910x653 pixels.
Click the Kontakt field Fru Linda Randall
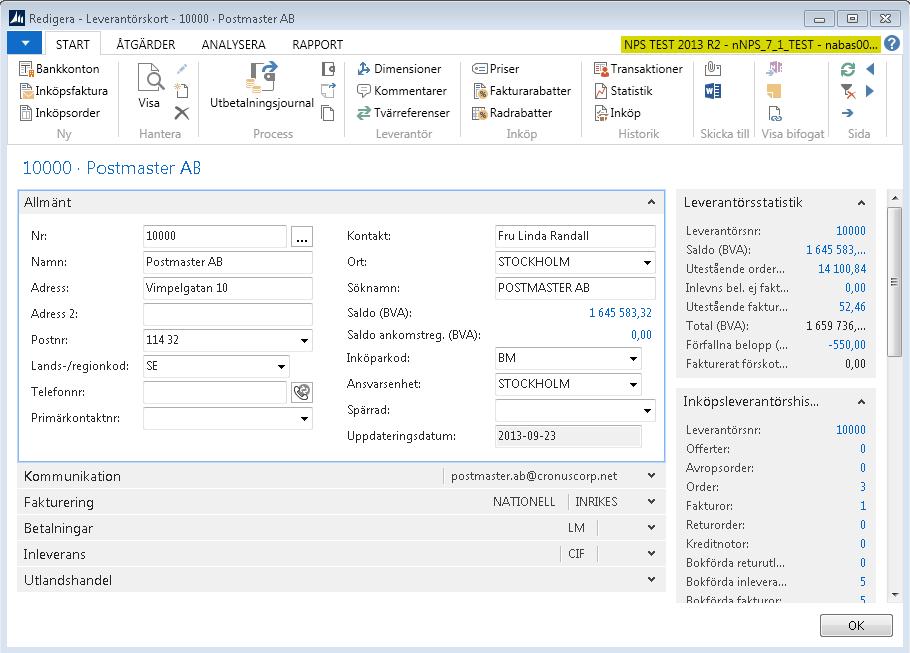(575, 236)
